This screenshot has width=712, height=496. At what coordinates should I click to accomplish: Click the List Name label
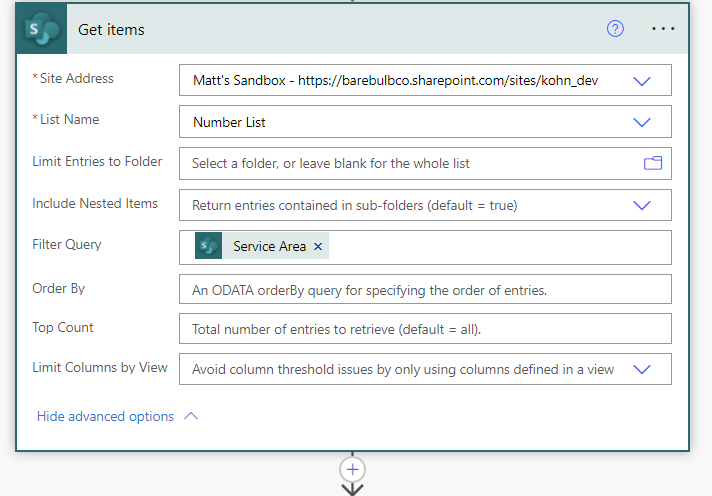pos(69,119)
